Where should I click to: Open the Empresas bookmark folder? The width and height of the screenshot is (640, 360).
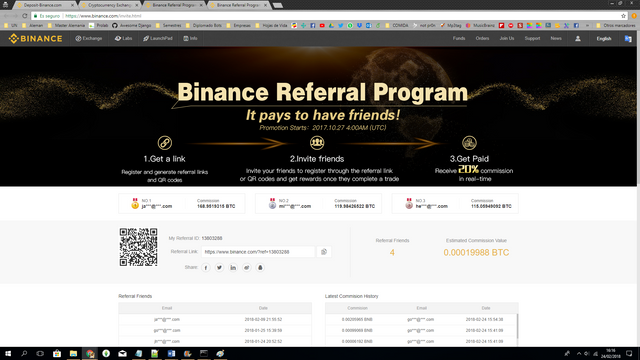point(238,25)
